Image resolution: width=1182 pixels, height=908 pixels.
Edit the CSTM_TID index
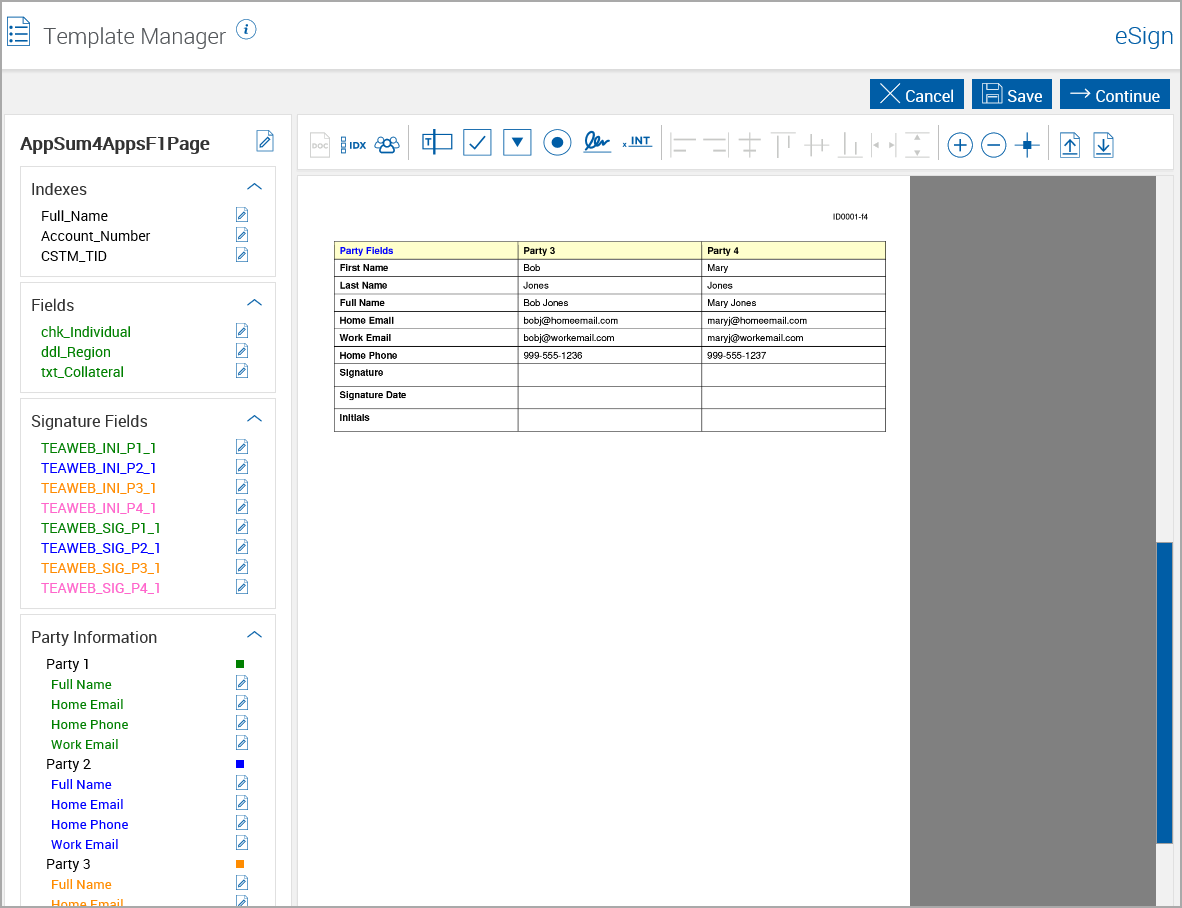point(242,255)
